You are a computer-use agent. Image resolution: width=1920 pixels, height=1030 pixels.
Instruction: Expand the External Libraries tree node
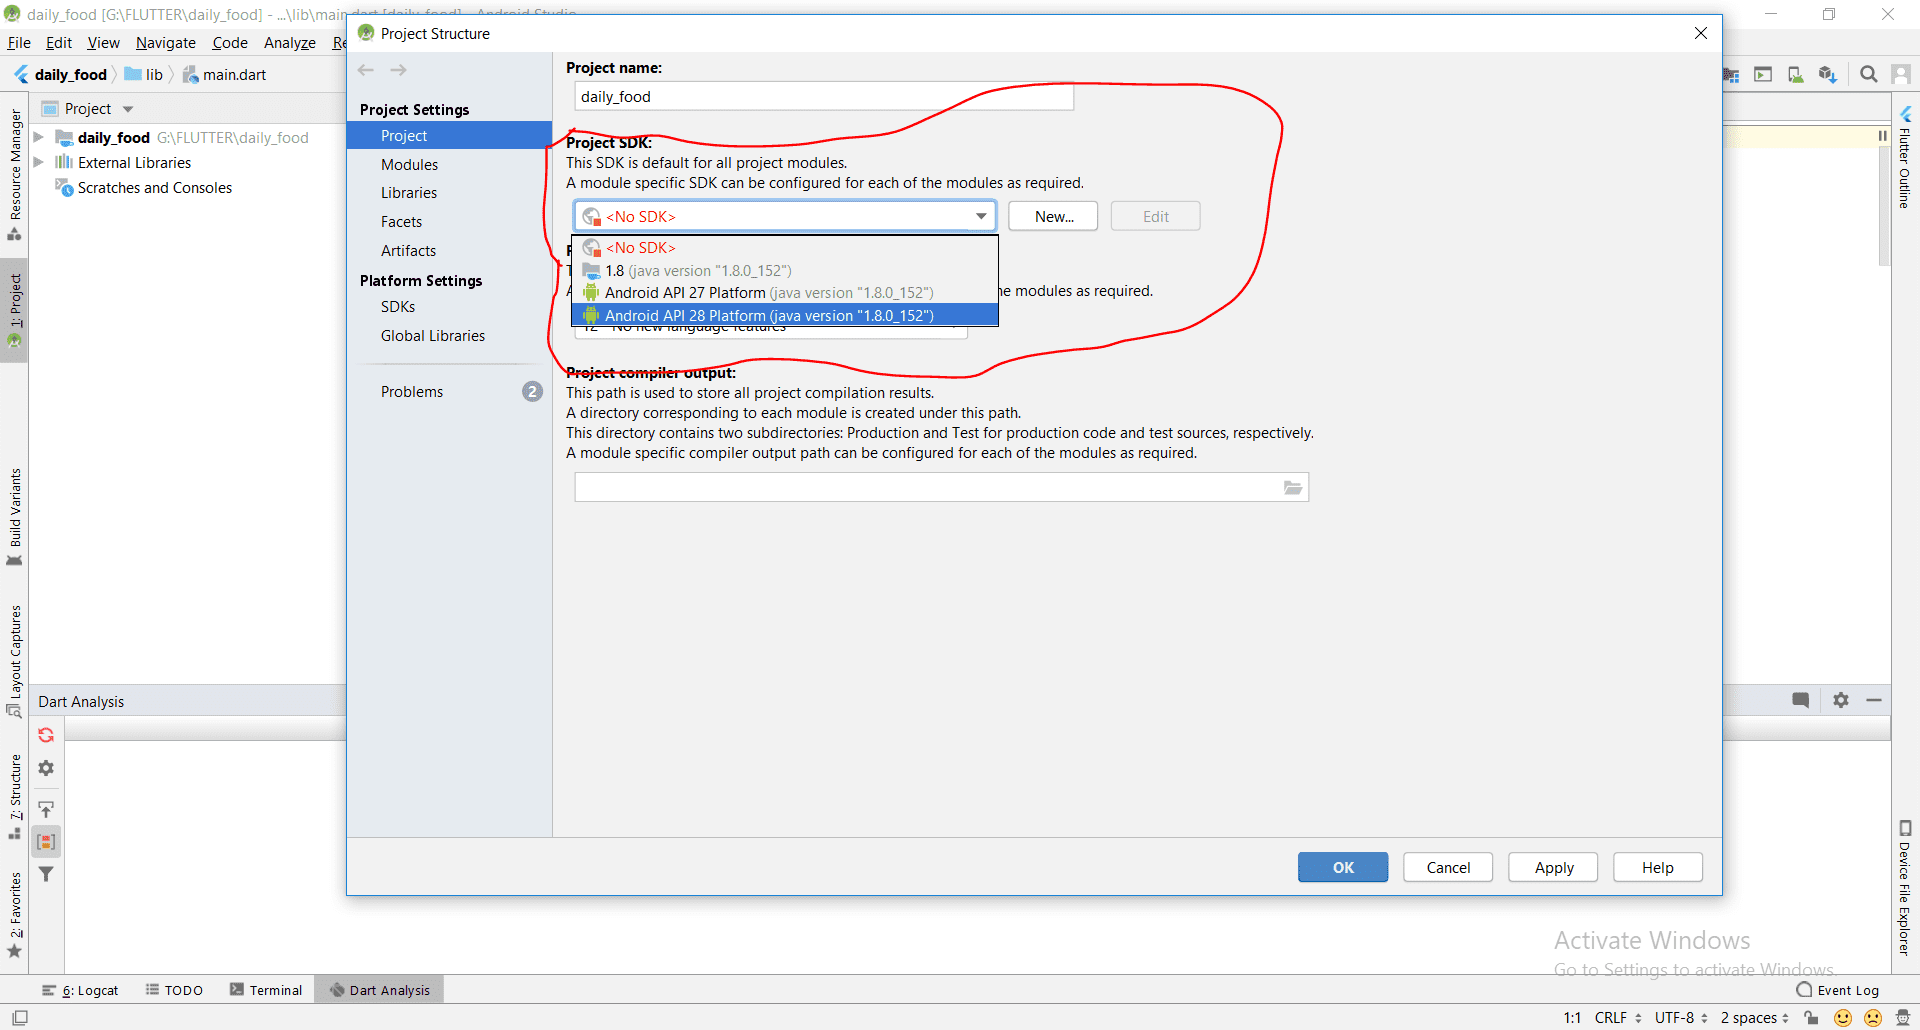[38, 162]
